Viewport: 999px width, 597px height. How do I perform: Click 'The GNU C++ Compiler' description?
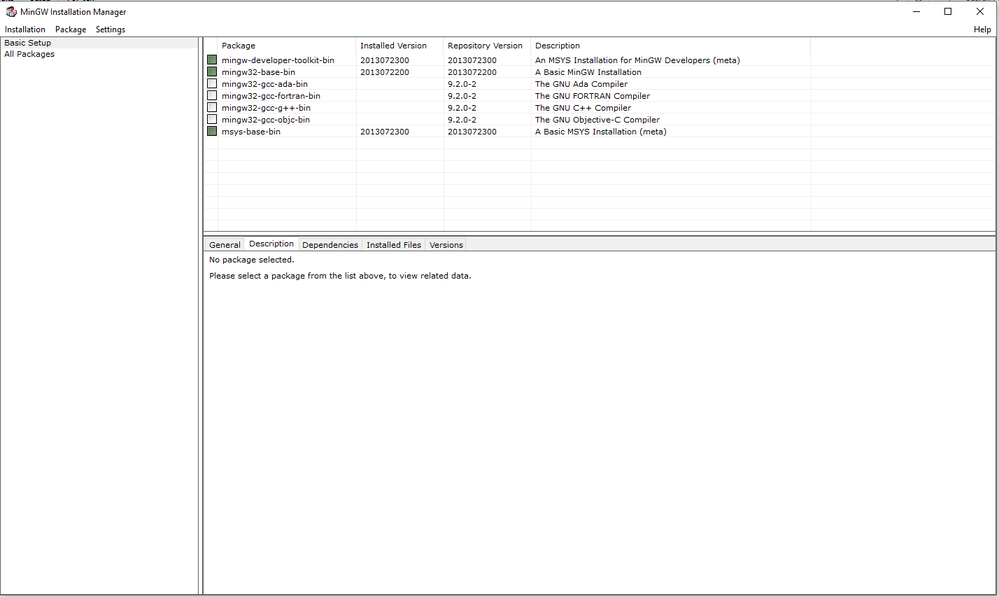pyautogui.click(x=583, y=108)
